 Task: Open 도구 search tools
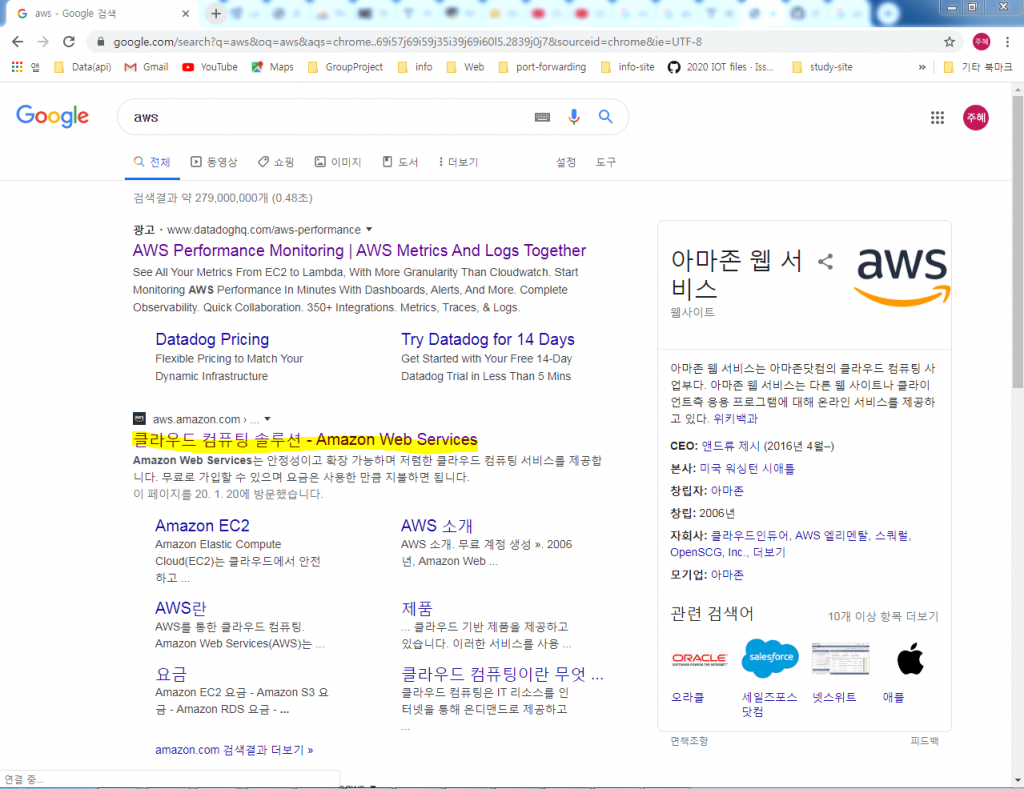coord(605,162)
